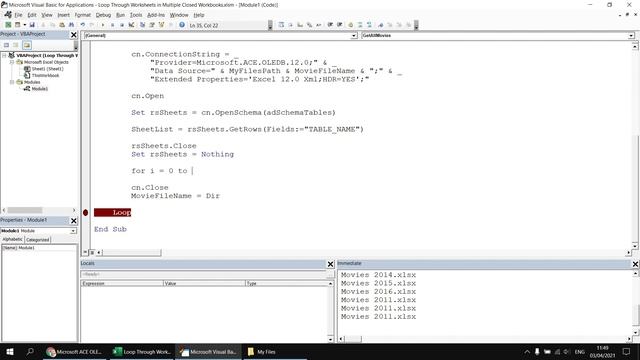This screenshot has height=360, width=640.
Task: Switch to the Alphabetic properties tab
Action: (x=13, y=240)
